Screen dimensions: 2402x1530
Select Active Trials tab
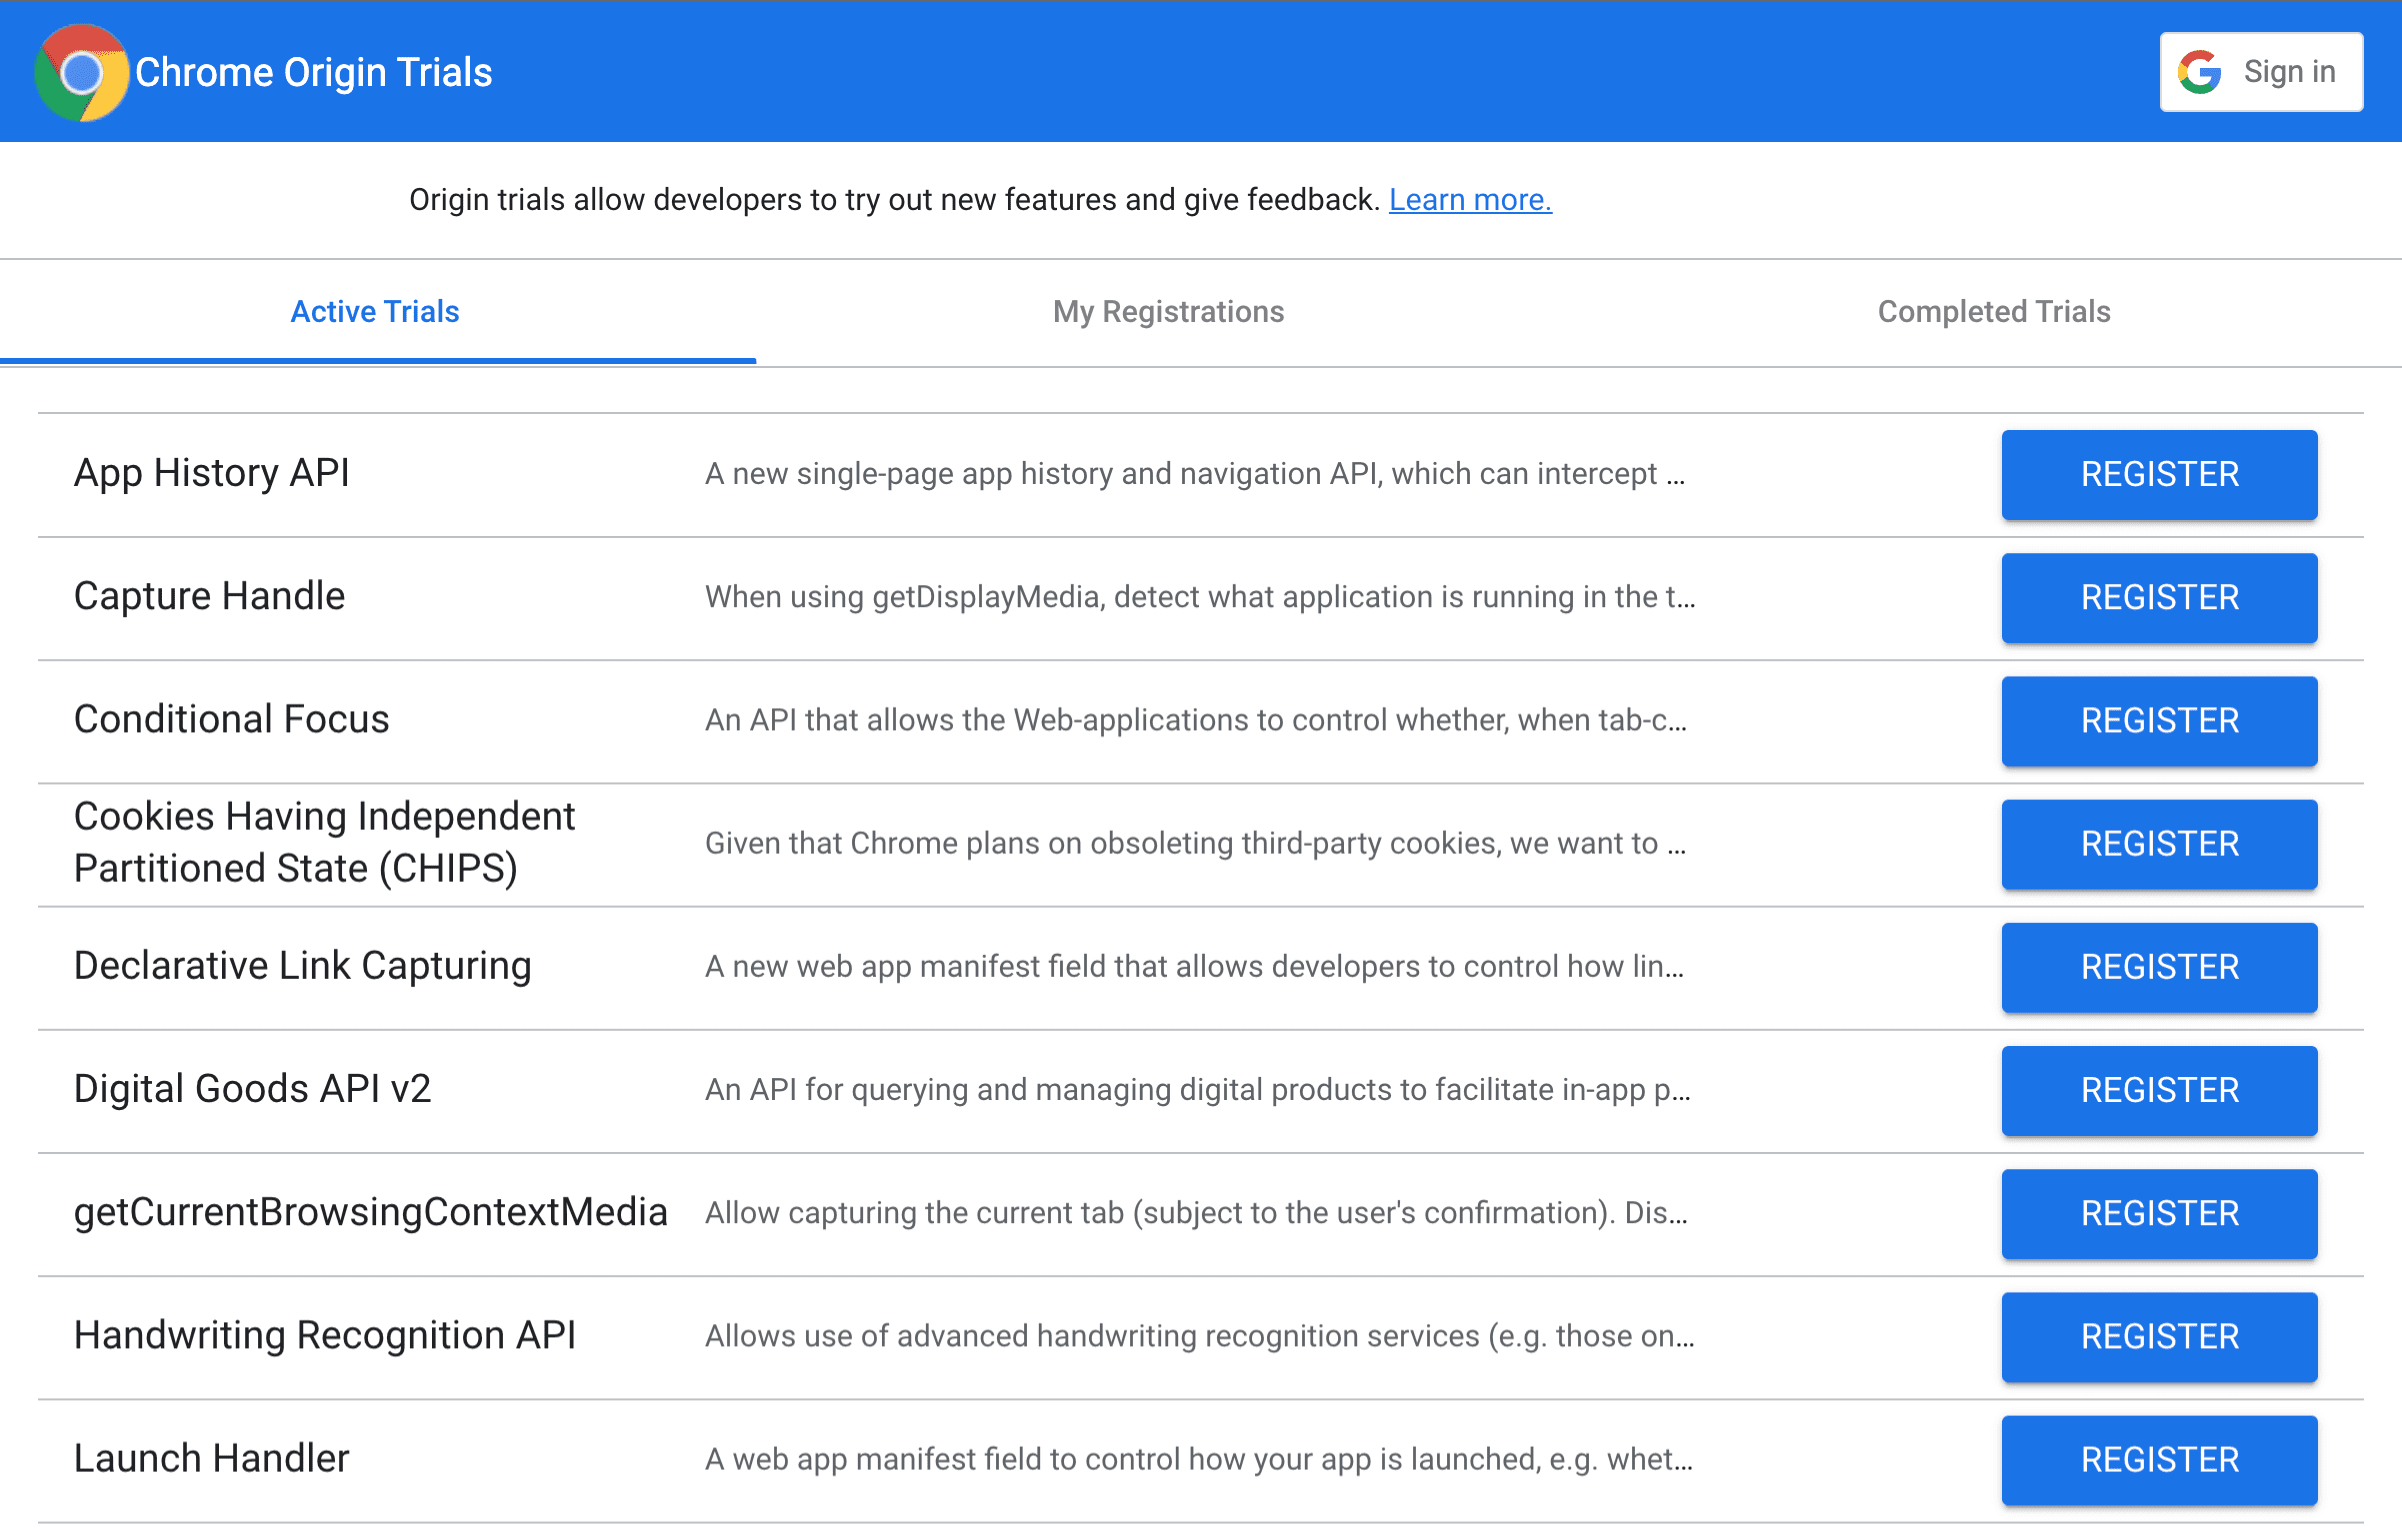tap(373, 312)
